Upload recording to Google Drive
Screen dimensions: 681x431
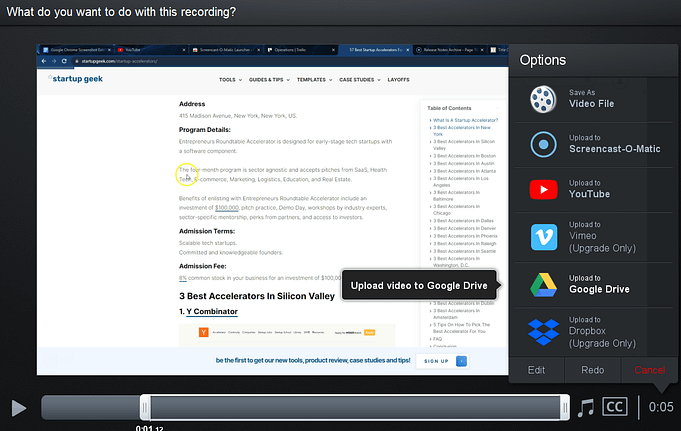tap(593, 285)
